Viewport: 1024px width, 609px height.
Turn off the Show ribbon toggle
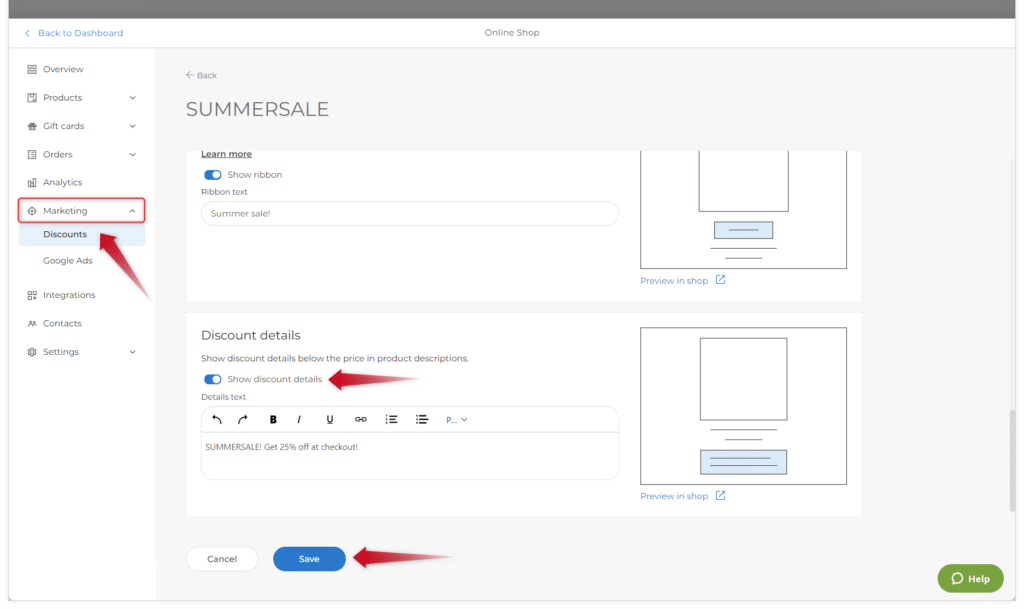[212, 175]
